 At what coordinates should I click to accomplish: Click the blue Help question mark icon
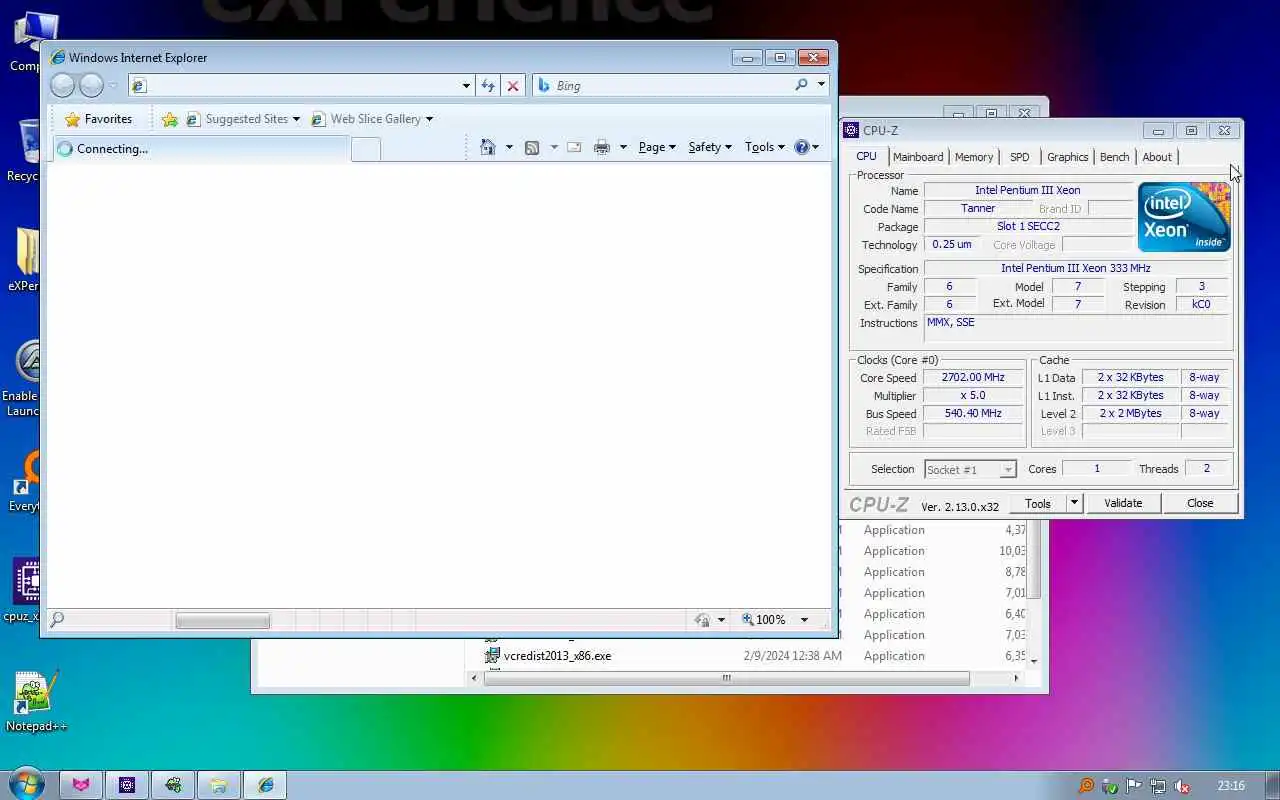801,147
